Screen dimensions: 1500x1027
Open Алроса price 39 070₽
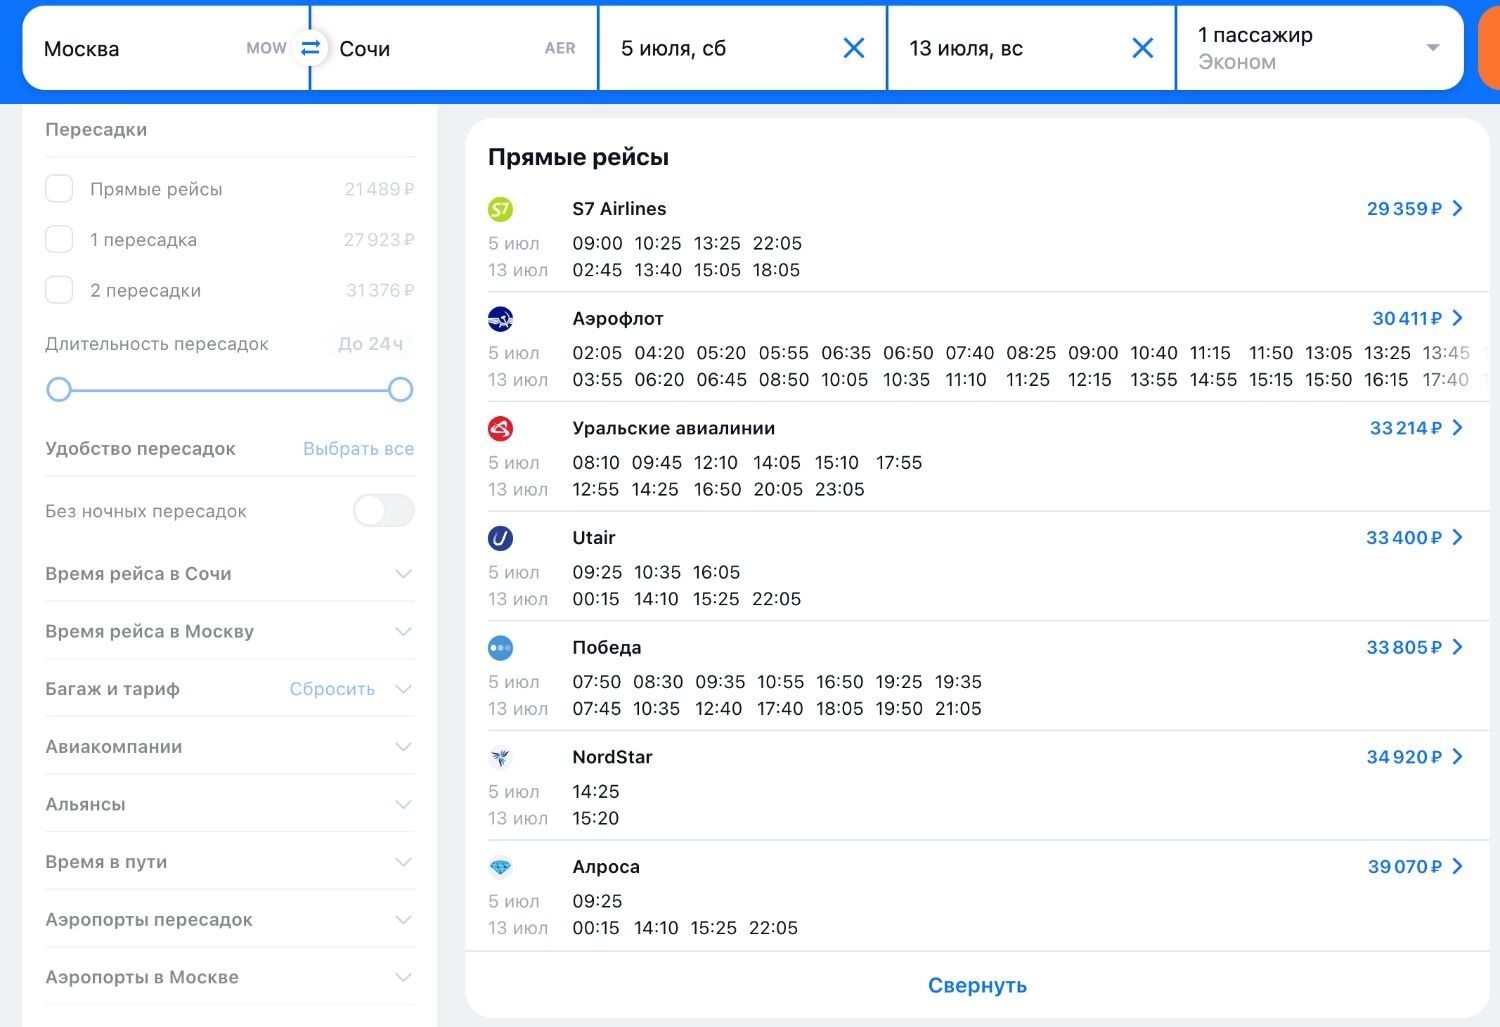[1405, 866]
